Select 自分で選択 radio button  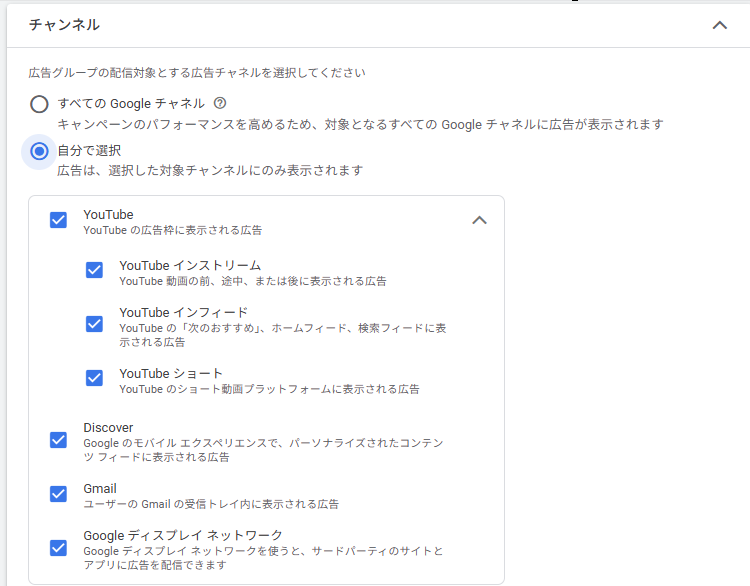point(39,151)
